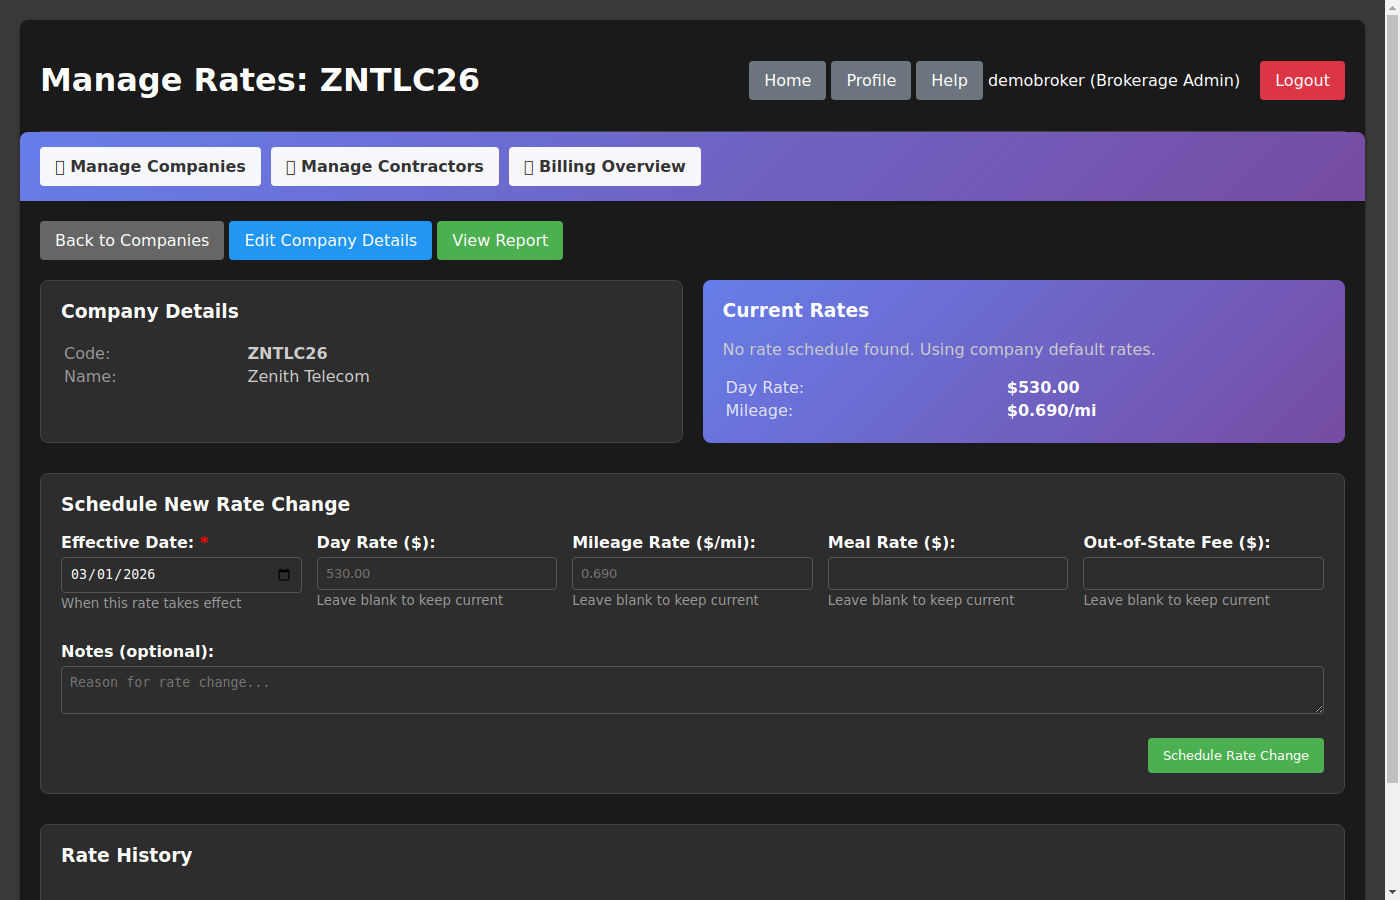
Task: Log out using the Logout button
Action: pos(1301,81)
